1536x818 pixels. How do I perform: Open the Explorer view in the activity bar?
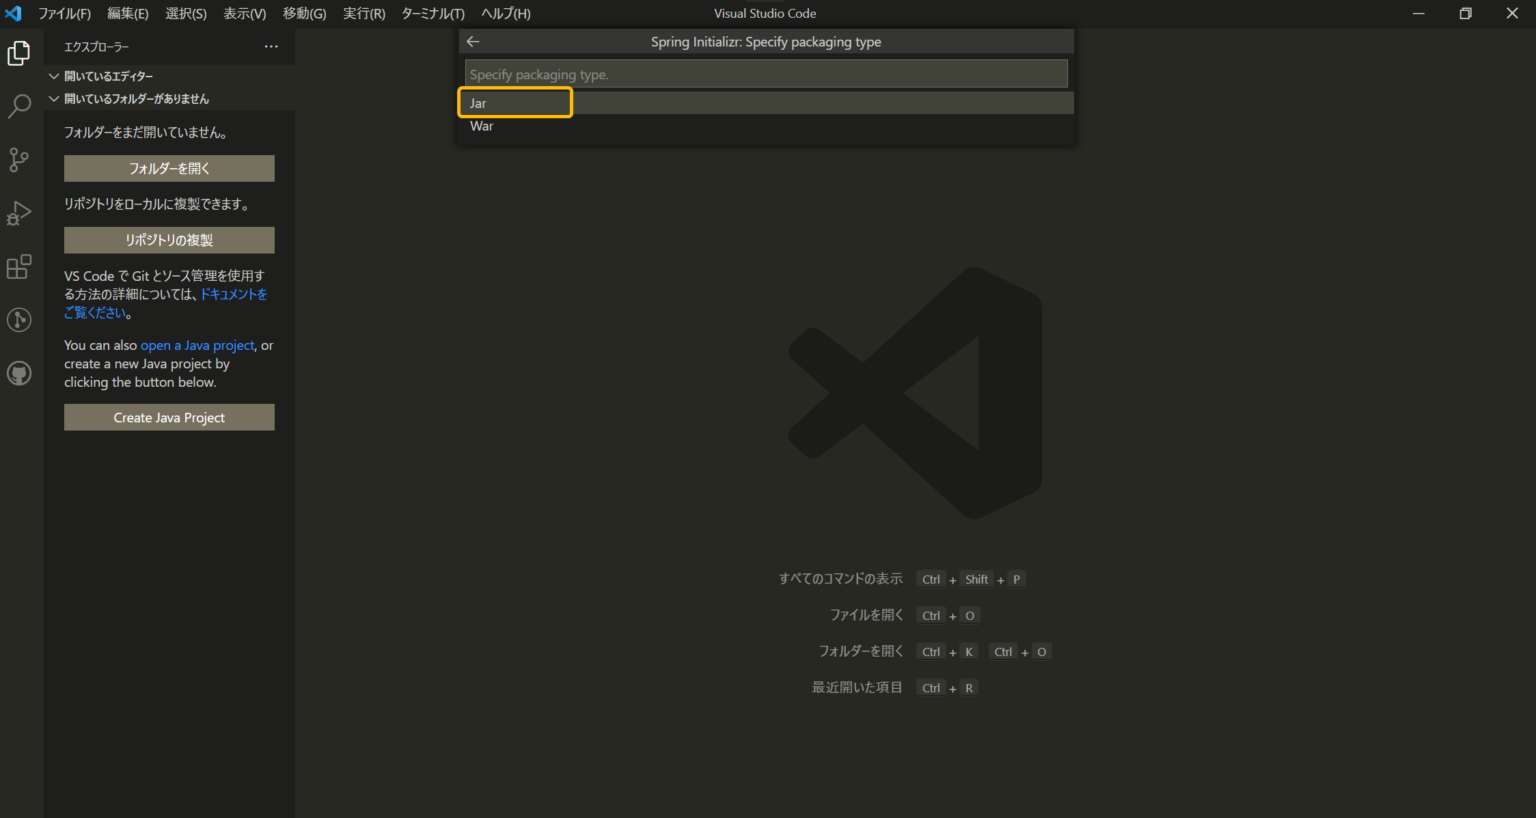(19, 52)
